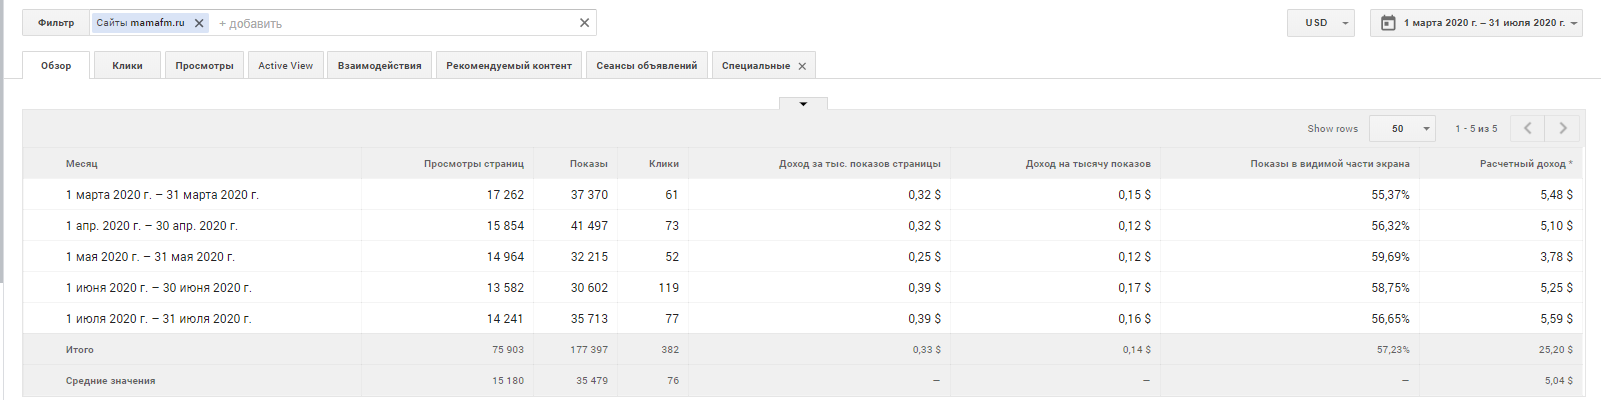Sort by Расчетный доход column header

[1522, 164]
